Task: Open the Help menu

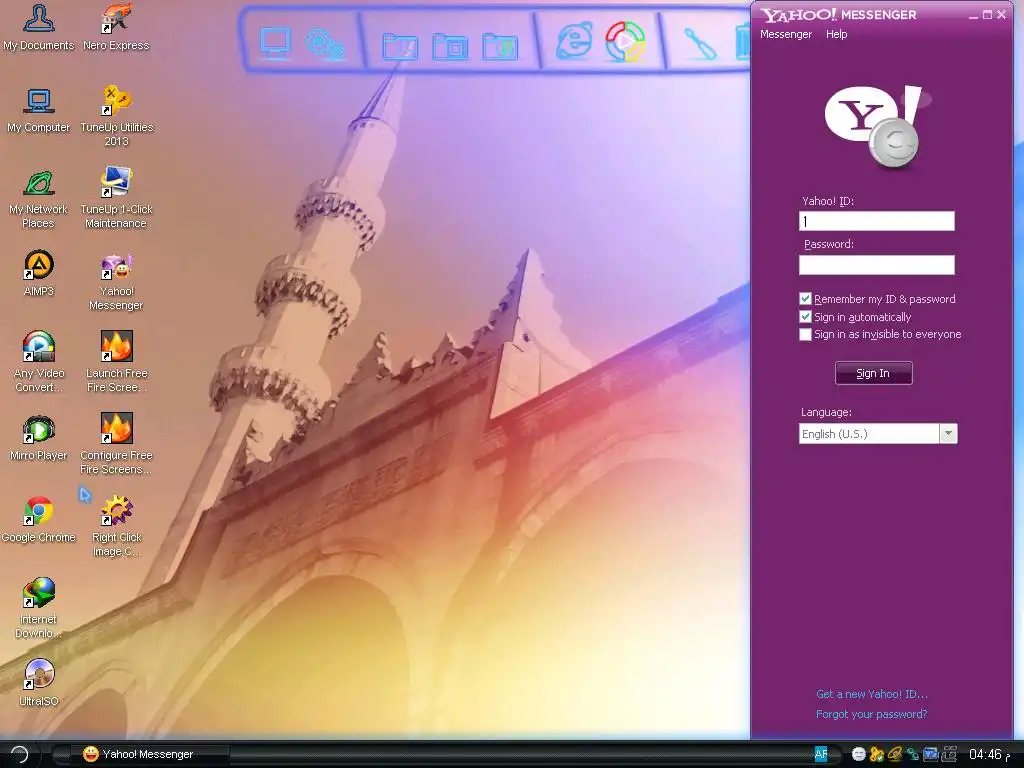Action: pyautogui.click(x=837, y=34)
